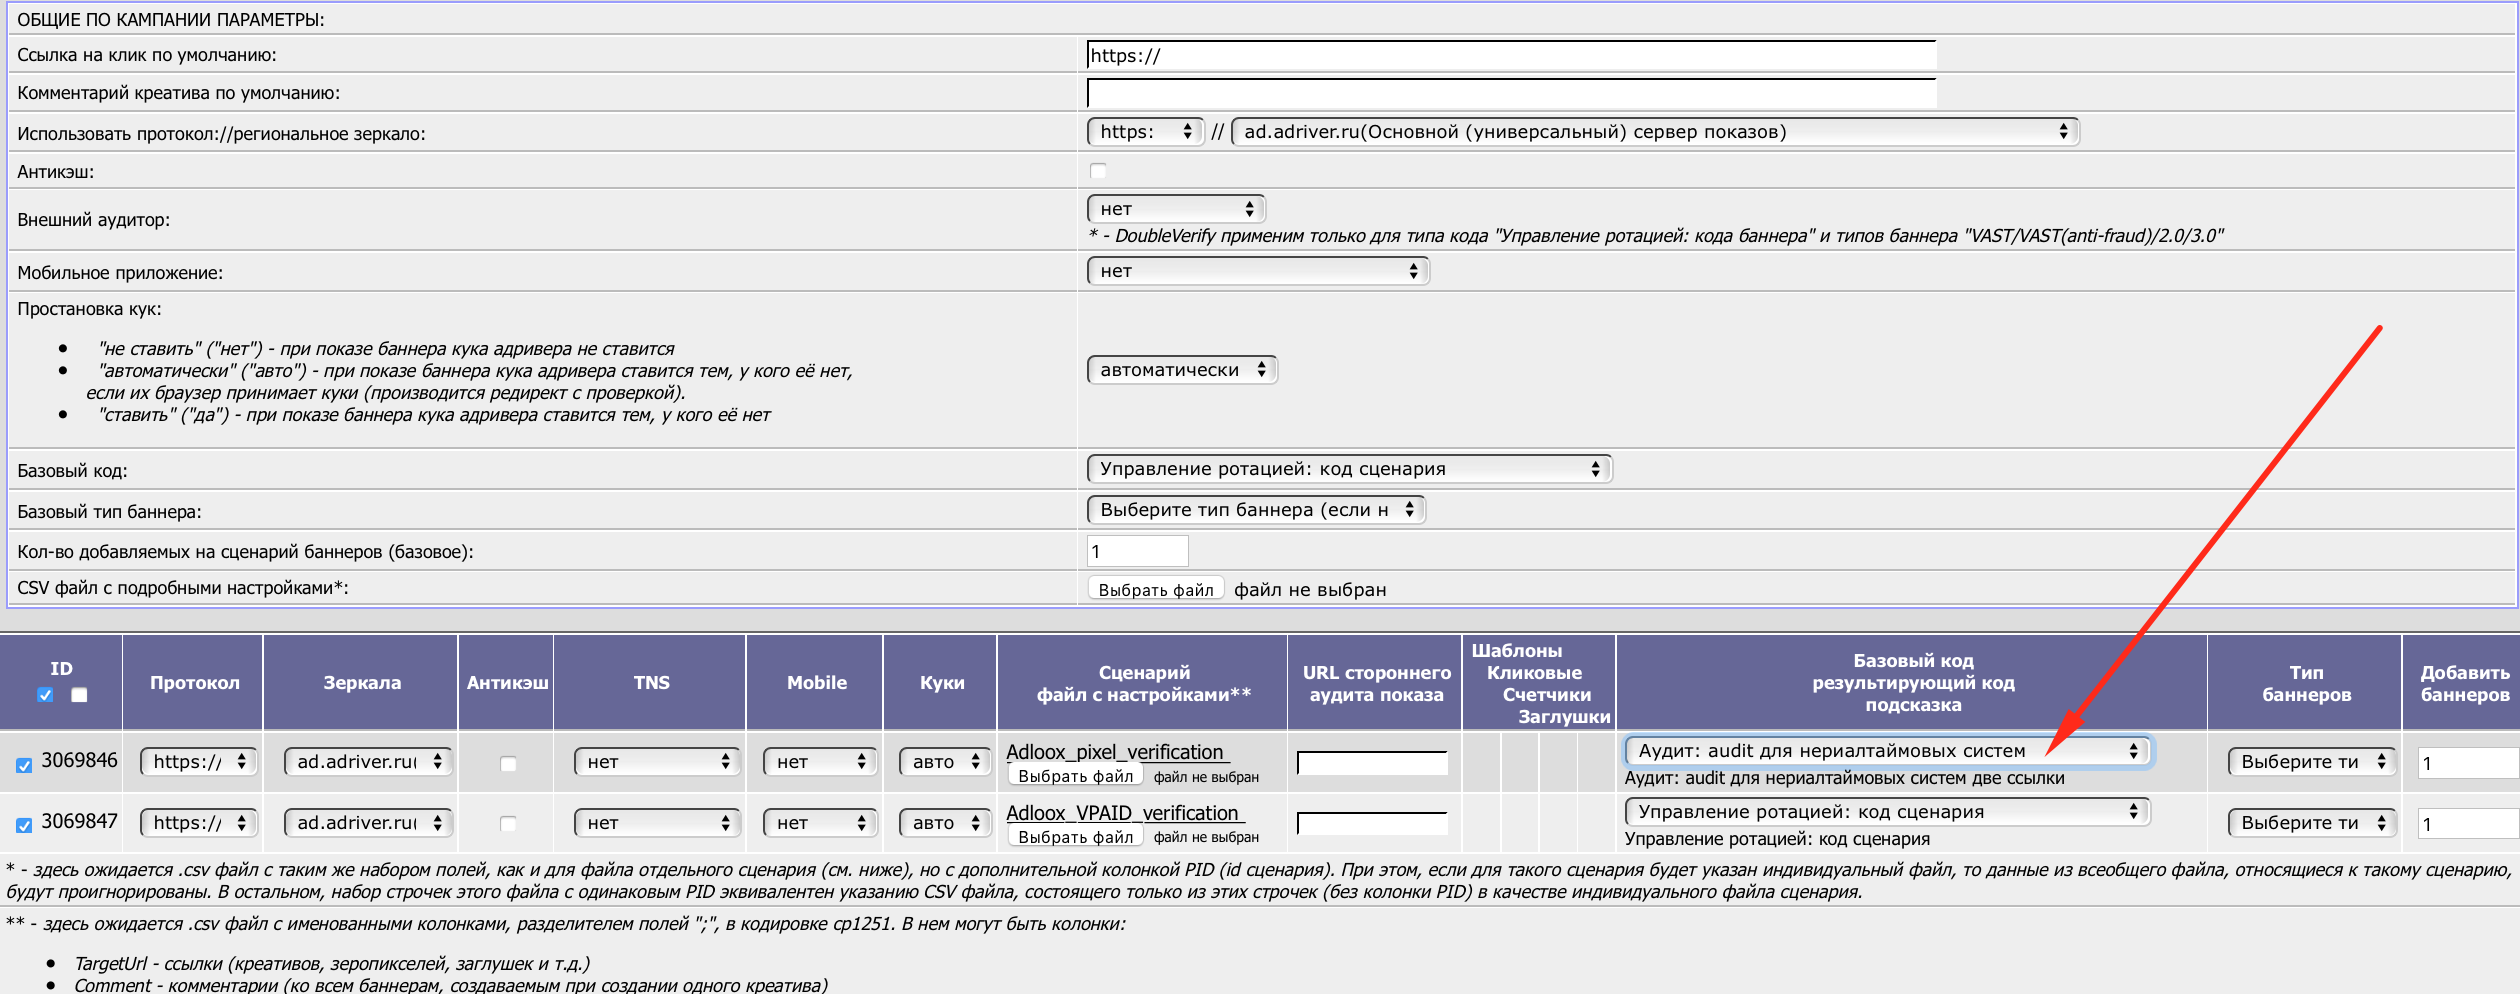Image resolution: width=2520 pixels, height=994 pixels.
Task: Open the Протокол dropdown in row 3069847
Action: (198, 823)
